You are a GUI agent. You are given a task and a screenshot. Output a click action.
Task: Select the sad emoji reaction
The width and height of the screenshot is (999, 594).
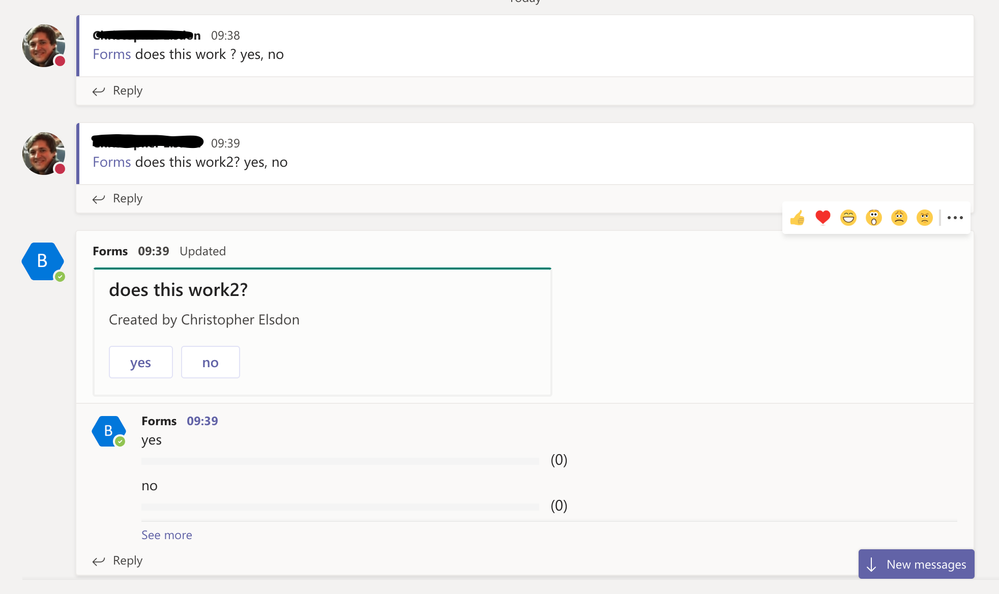(899, 217)
